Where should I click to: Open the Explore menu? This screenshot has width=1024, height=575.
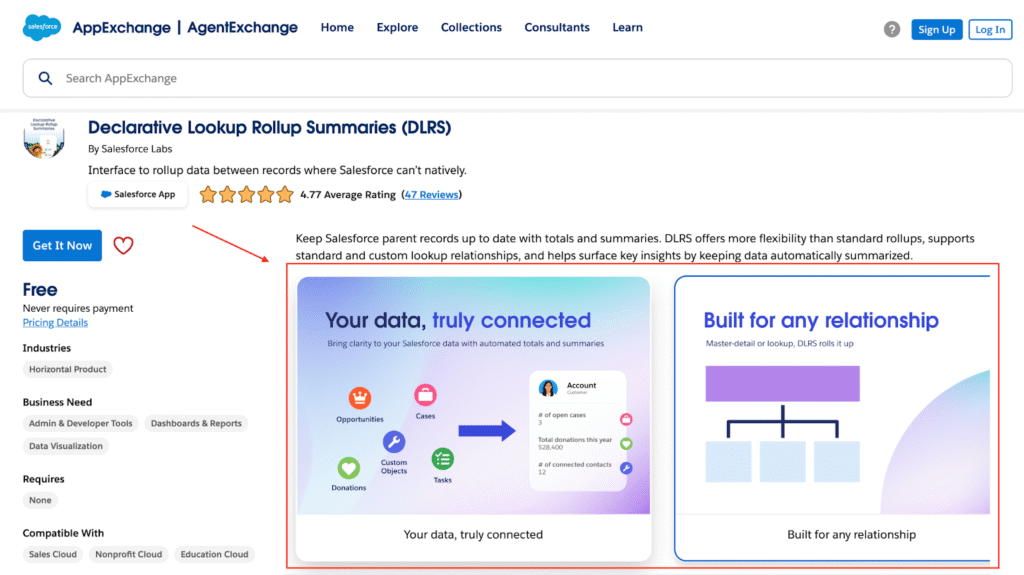pos(397,27)
